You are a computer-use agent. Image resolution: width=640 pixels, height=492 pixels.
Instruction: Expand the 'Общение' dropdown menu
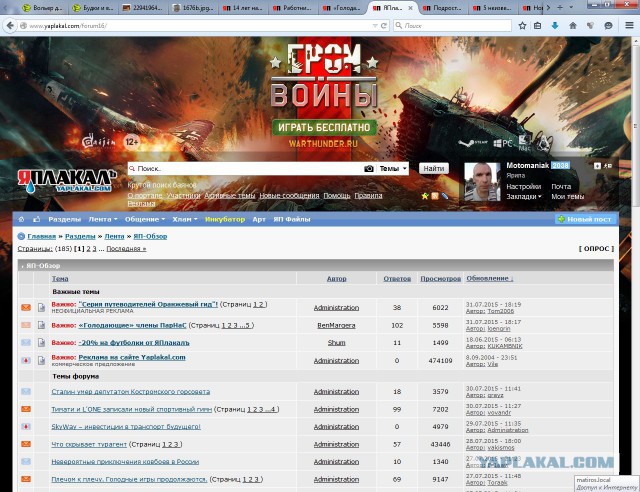tap(145, 219)
